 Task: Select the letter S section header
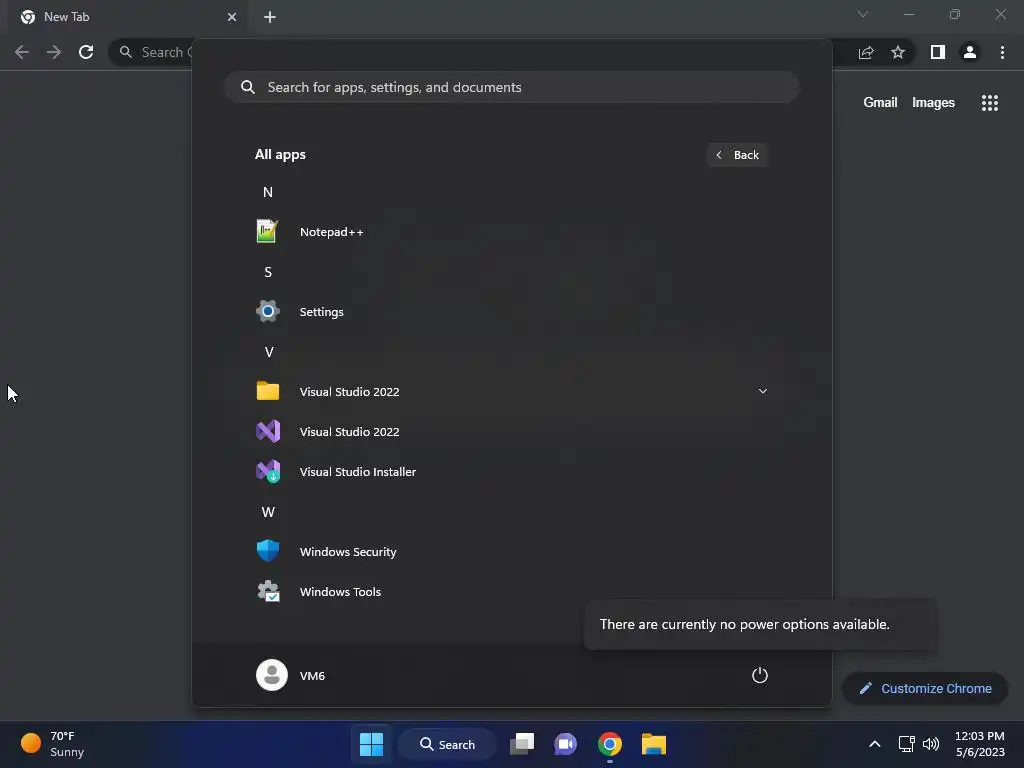point(268,272)
